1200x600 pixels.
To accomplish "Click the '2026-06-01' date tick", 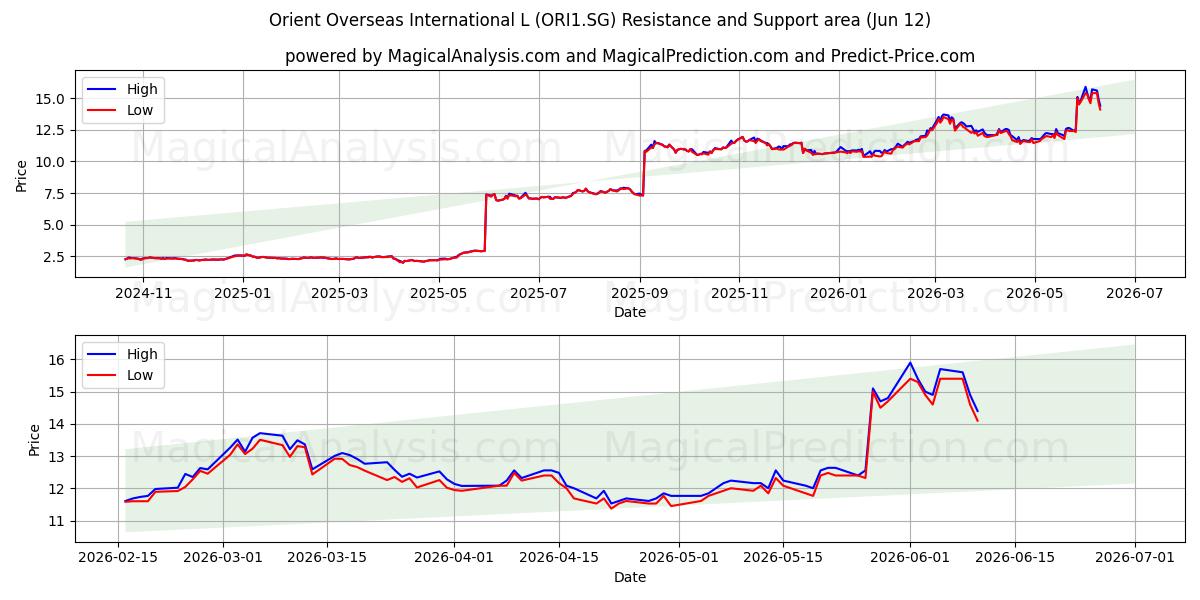I will (x=910, y=558).
